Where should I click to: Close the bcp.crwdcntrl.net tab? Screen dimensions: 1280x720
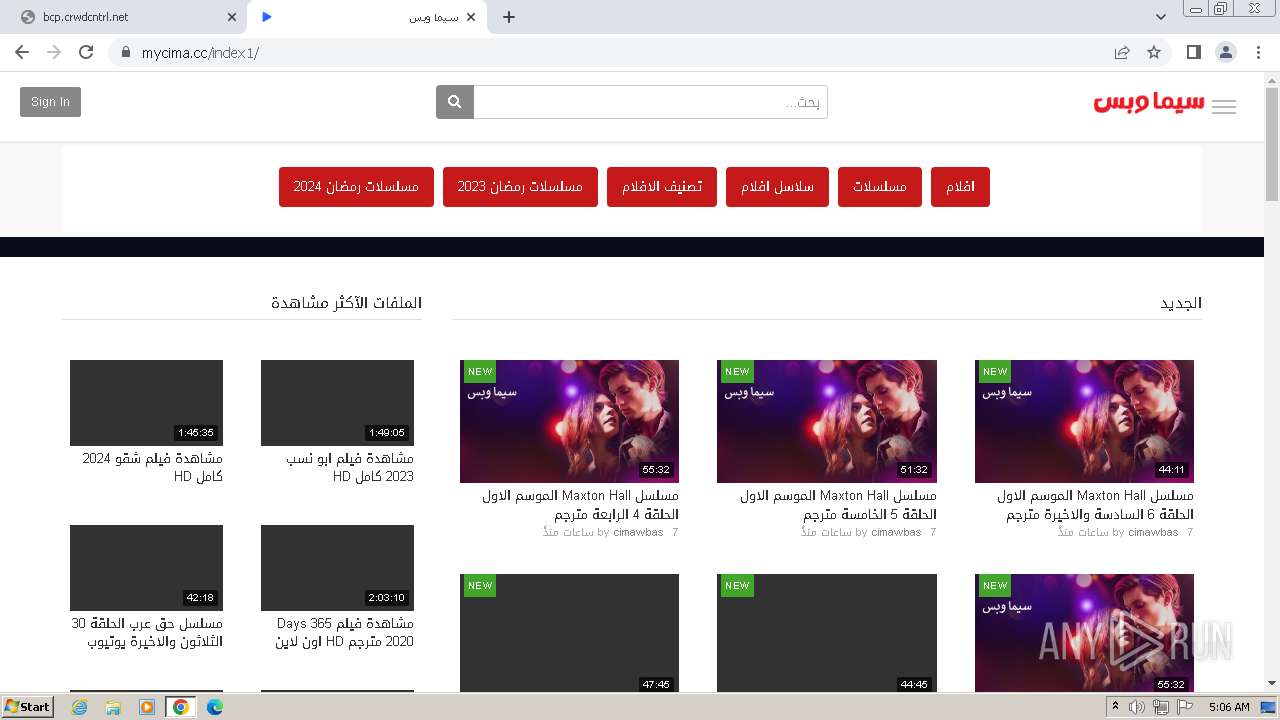(x=232, y=17)
